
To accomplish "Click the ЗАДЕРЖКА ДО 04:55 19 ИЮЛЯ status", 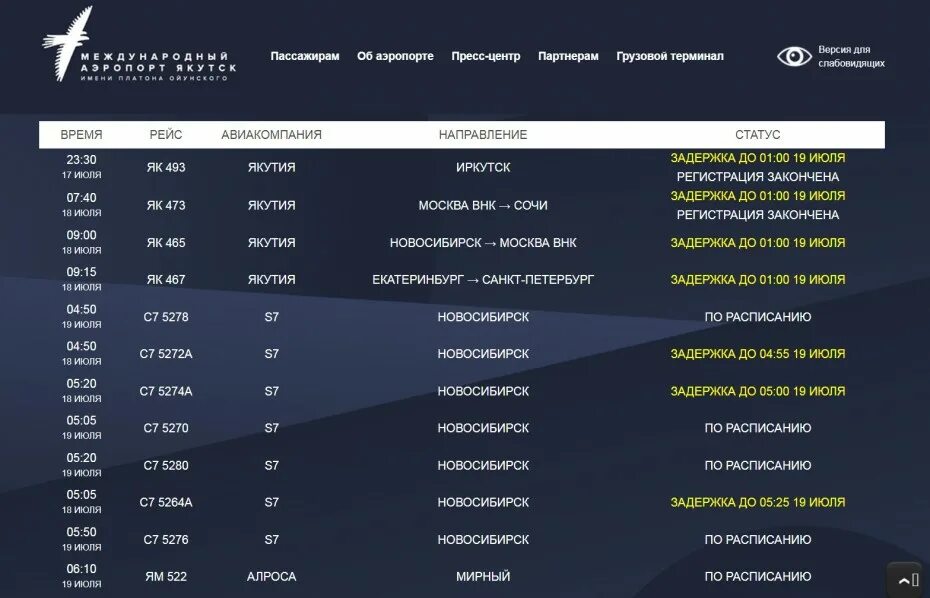I will coord(757,354).
